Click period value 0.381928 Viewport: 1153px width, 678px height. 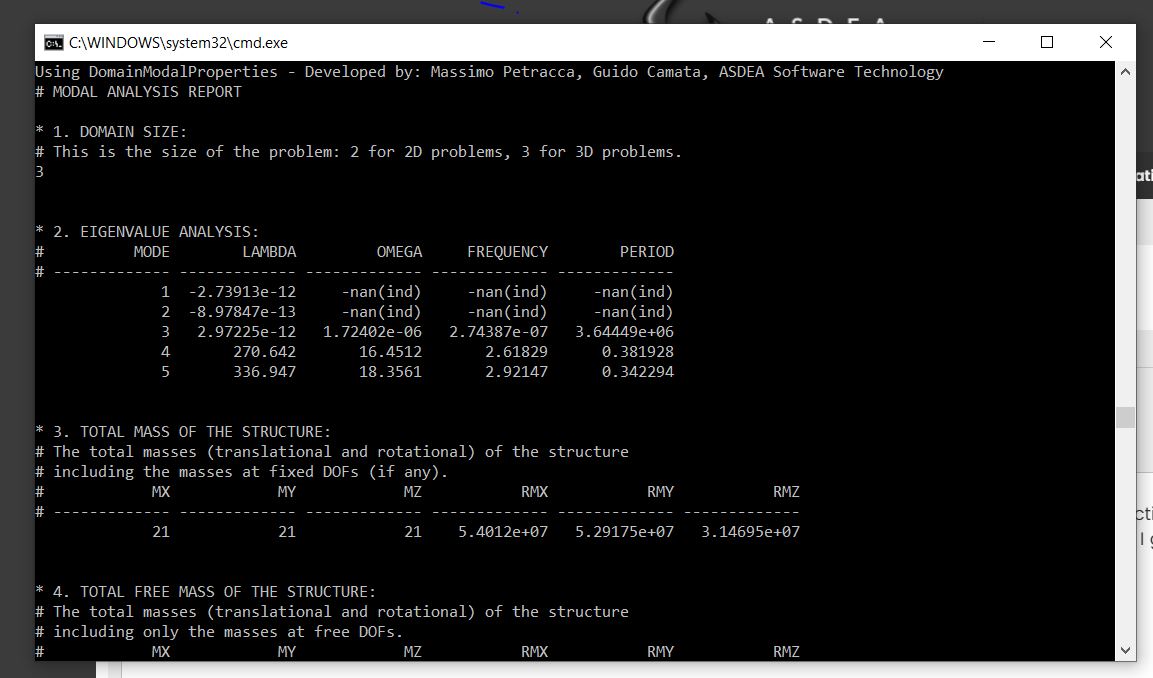point(638,352)
